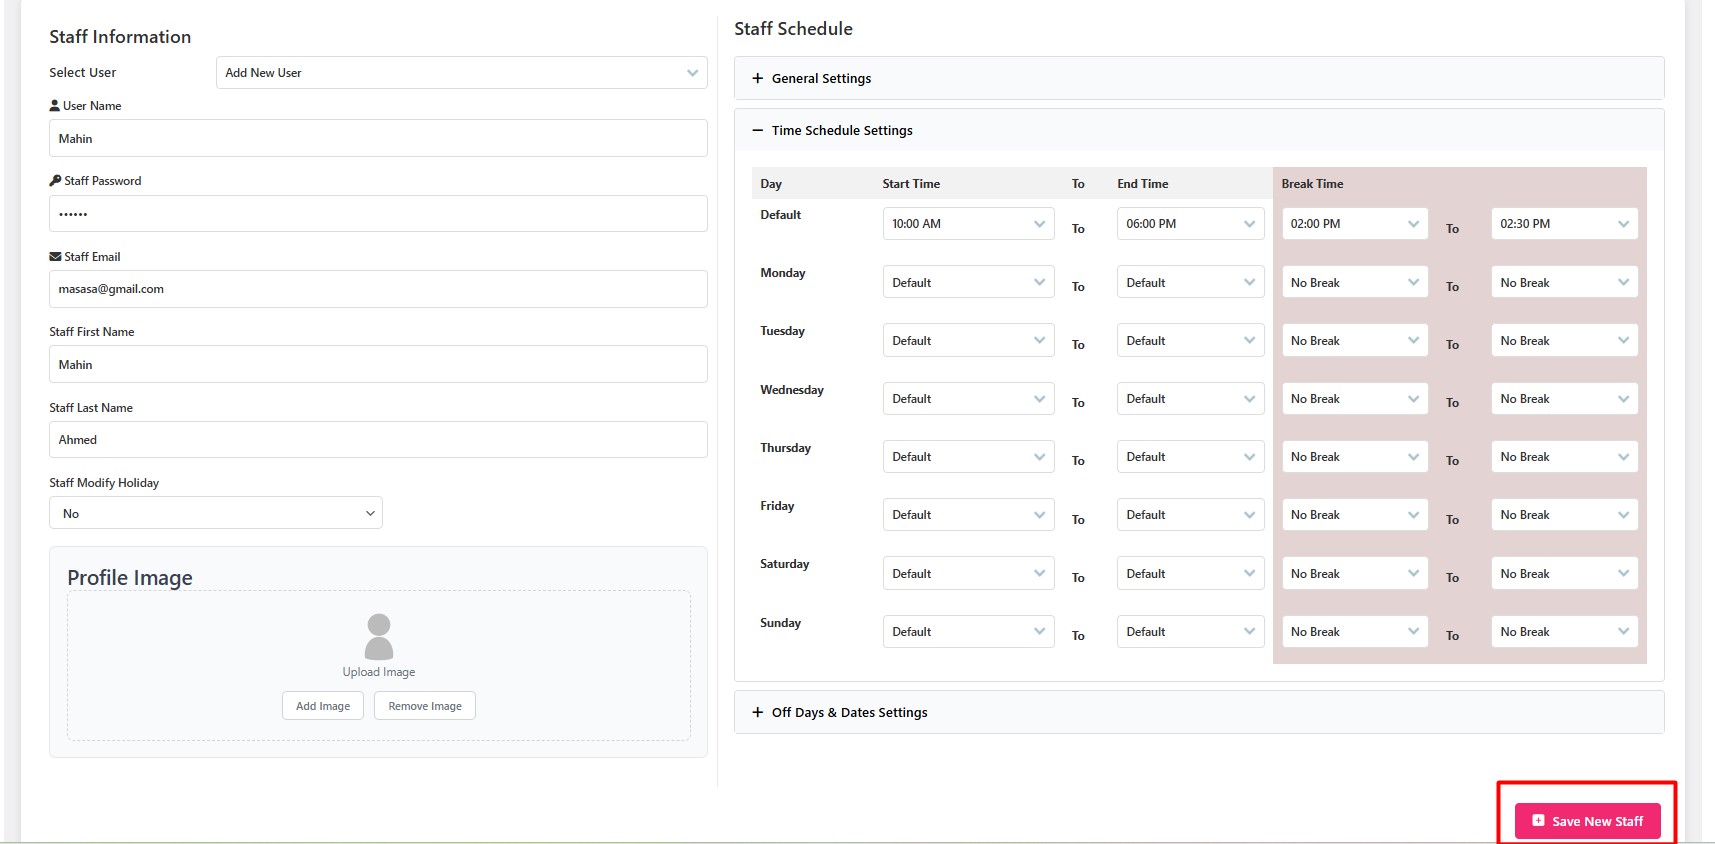
Task: Click the key icon next to Staff Password
Action: 55,181
